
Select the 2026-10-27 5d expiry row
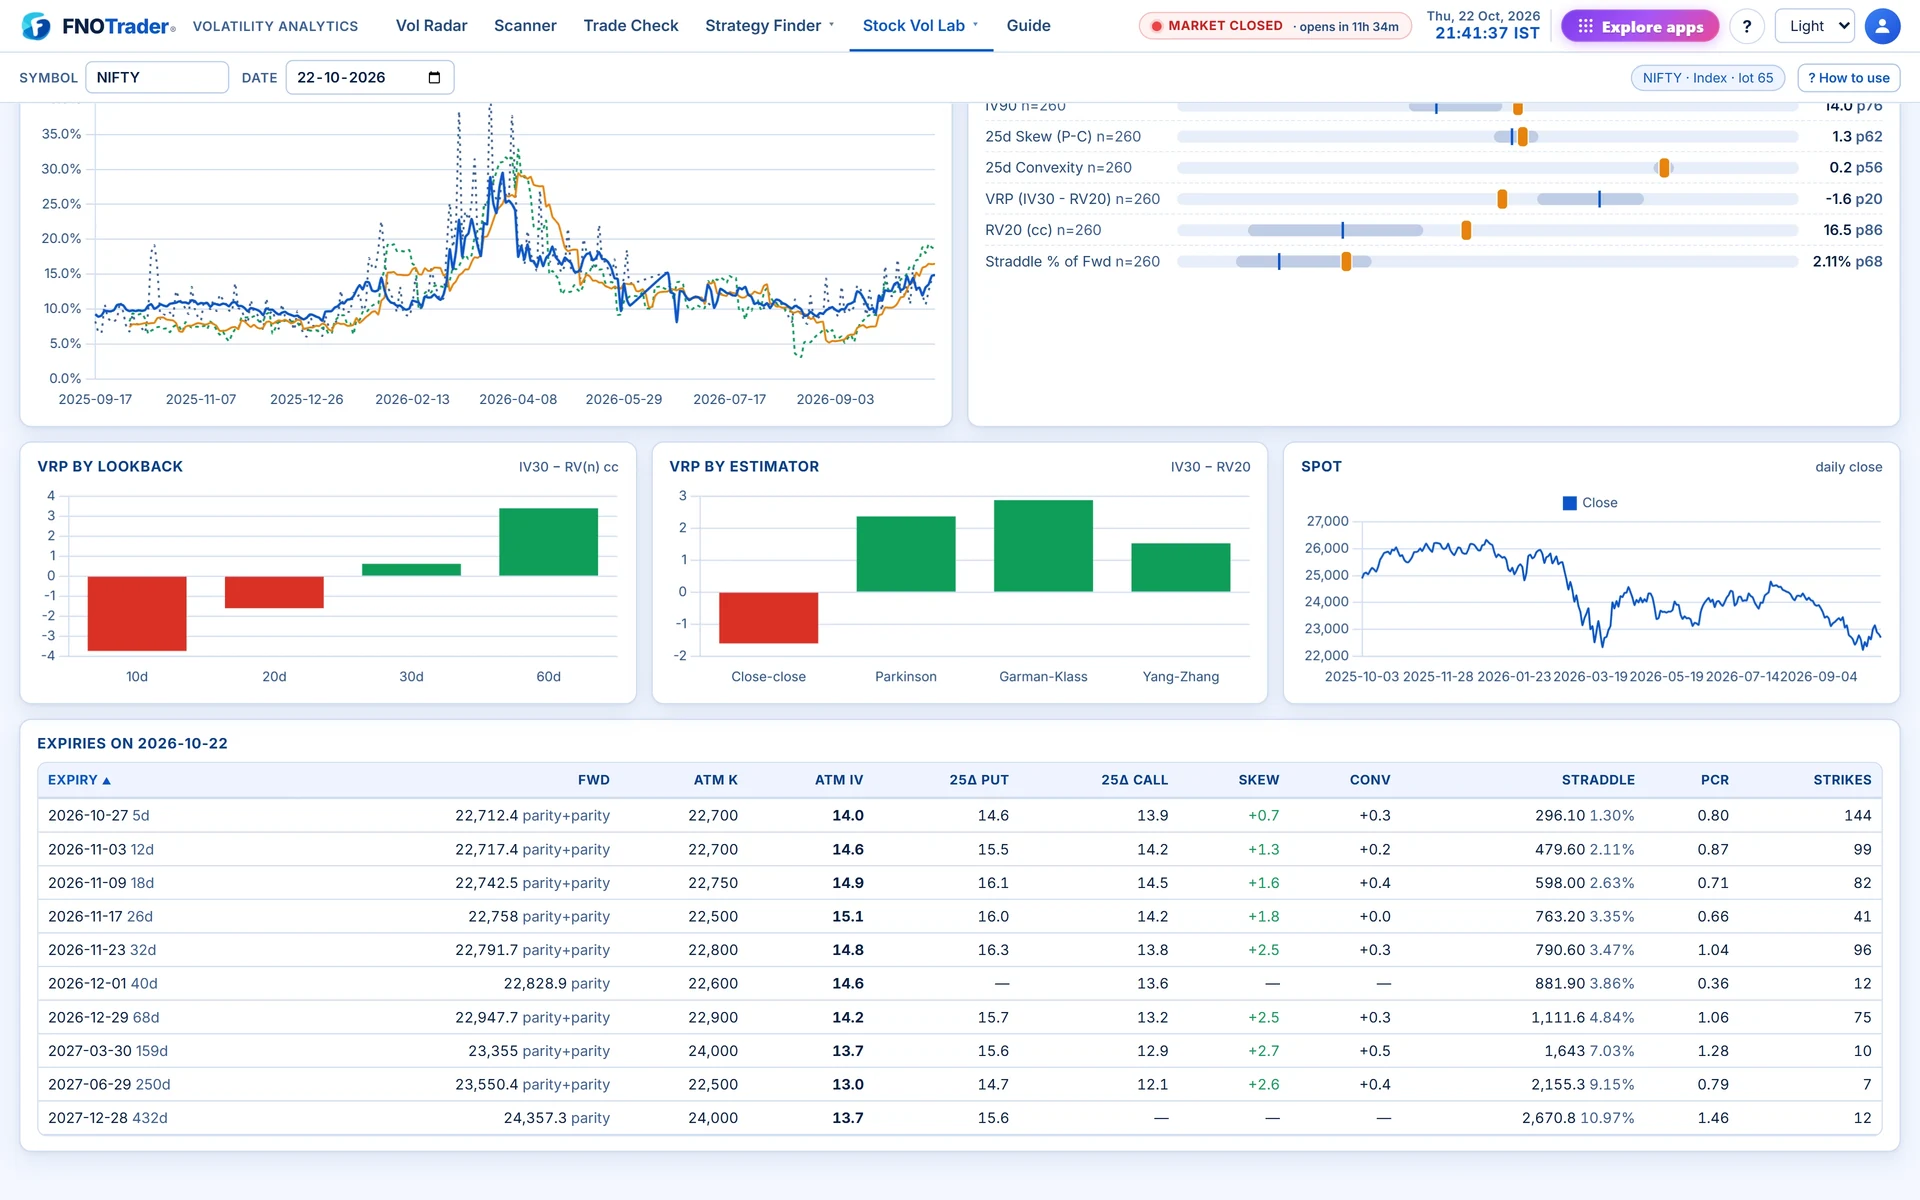tap(959, 815)
